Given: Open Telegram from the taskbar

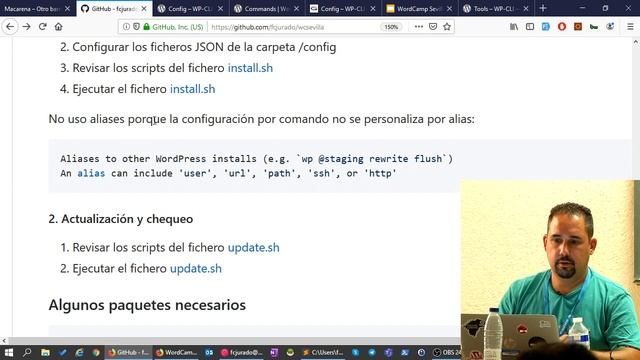Looking at the screenshot, I should coord(372,352).
